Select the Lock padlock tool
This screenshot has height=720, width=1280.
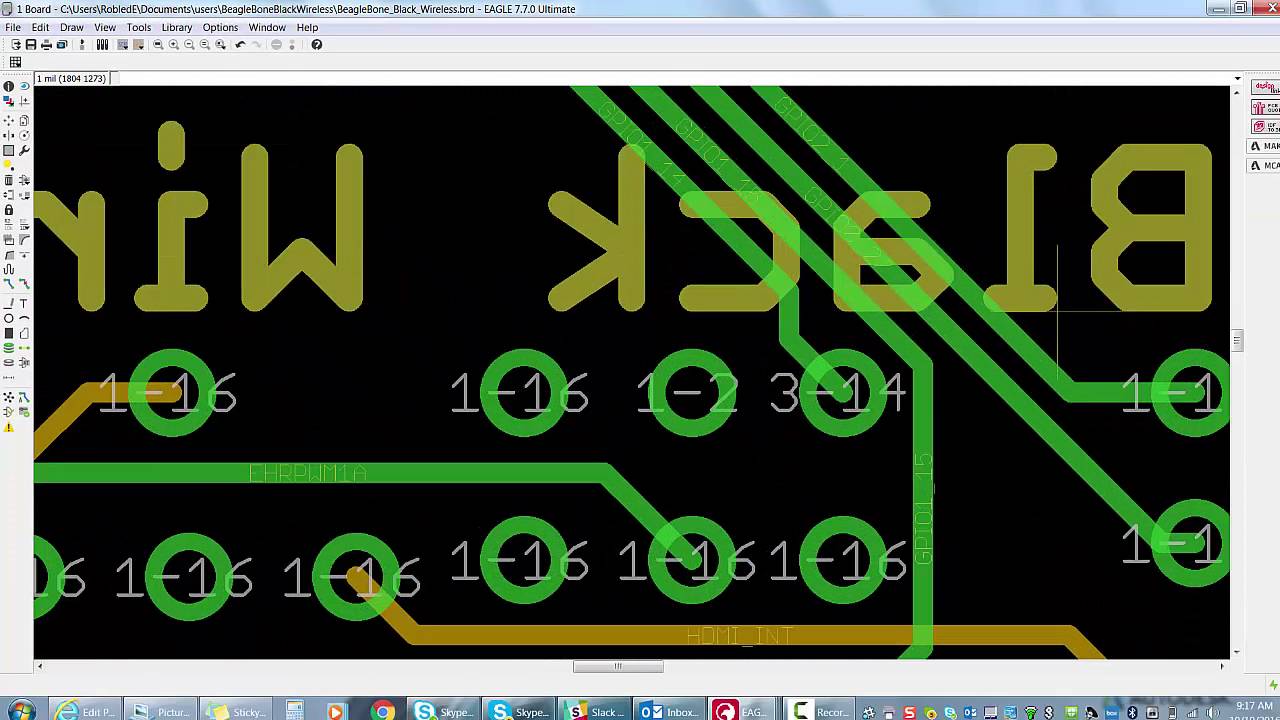pos(9,210)
